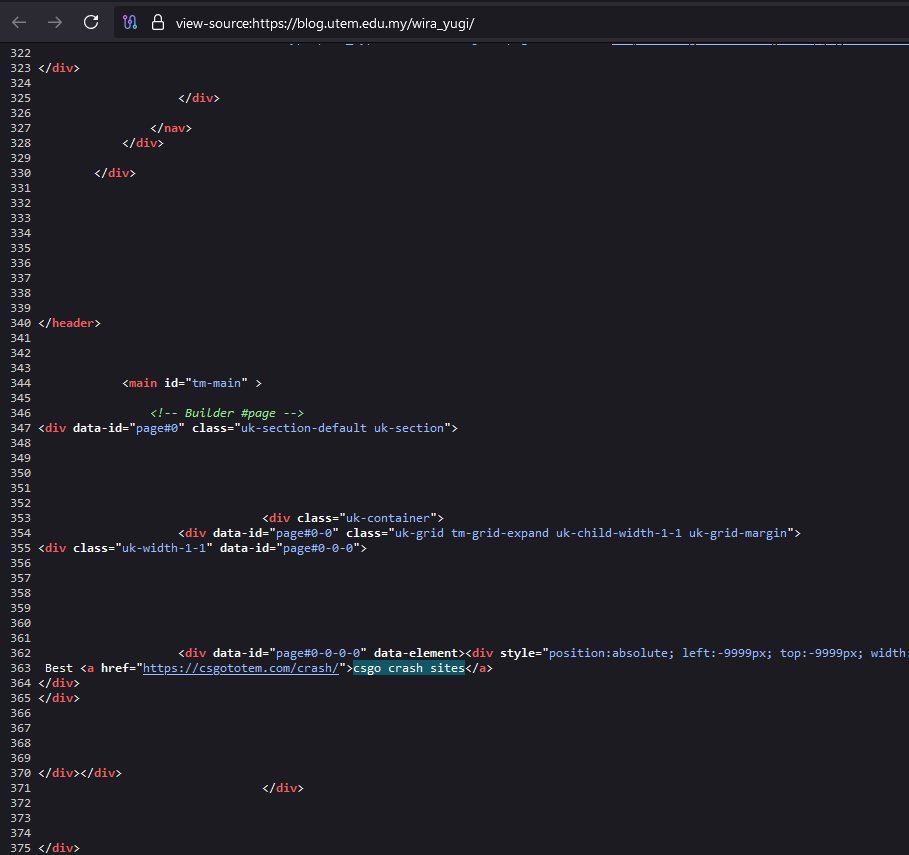Click the closing div on line 325
The image size is (909, 855).
199,98
